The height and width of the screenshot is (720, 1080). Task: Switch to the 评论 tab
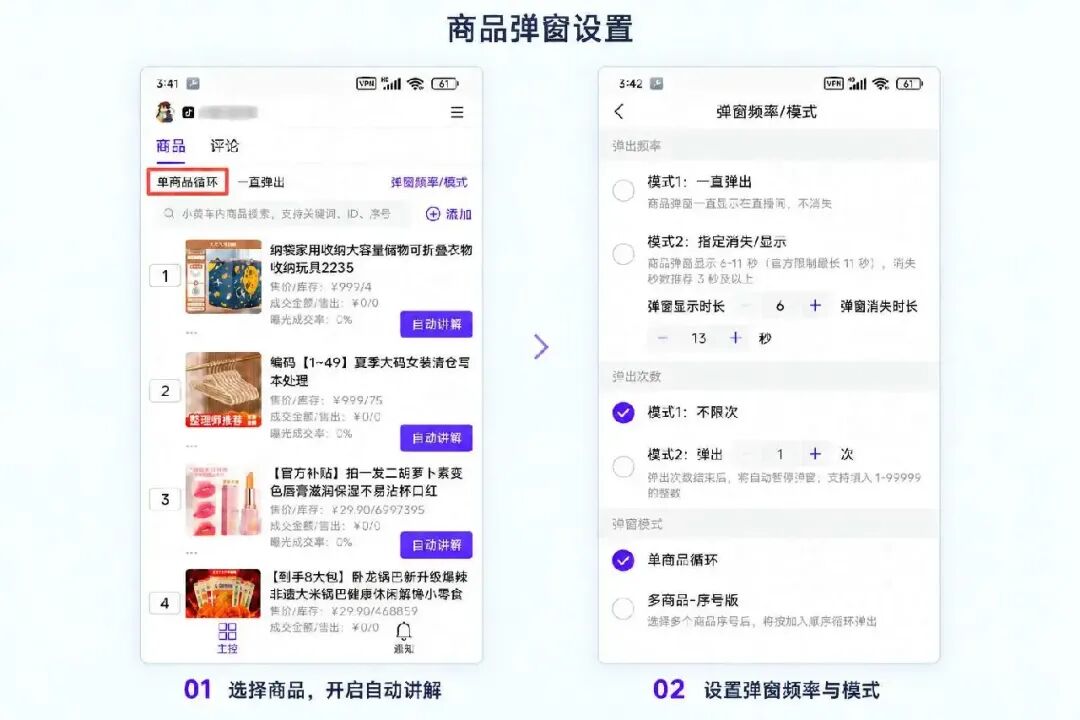225,145
